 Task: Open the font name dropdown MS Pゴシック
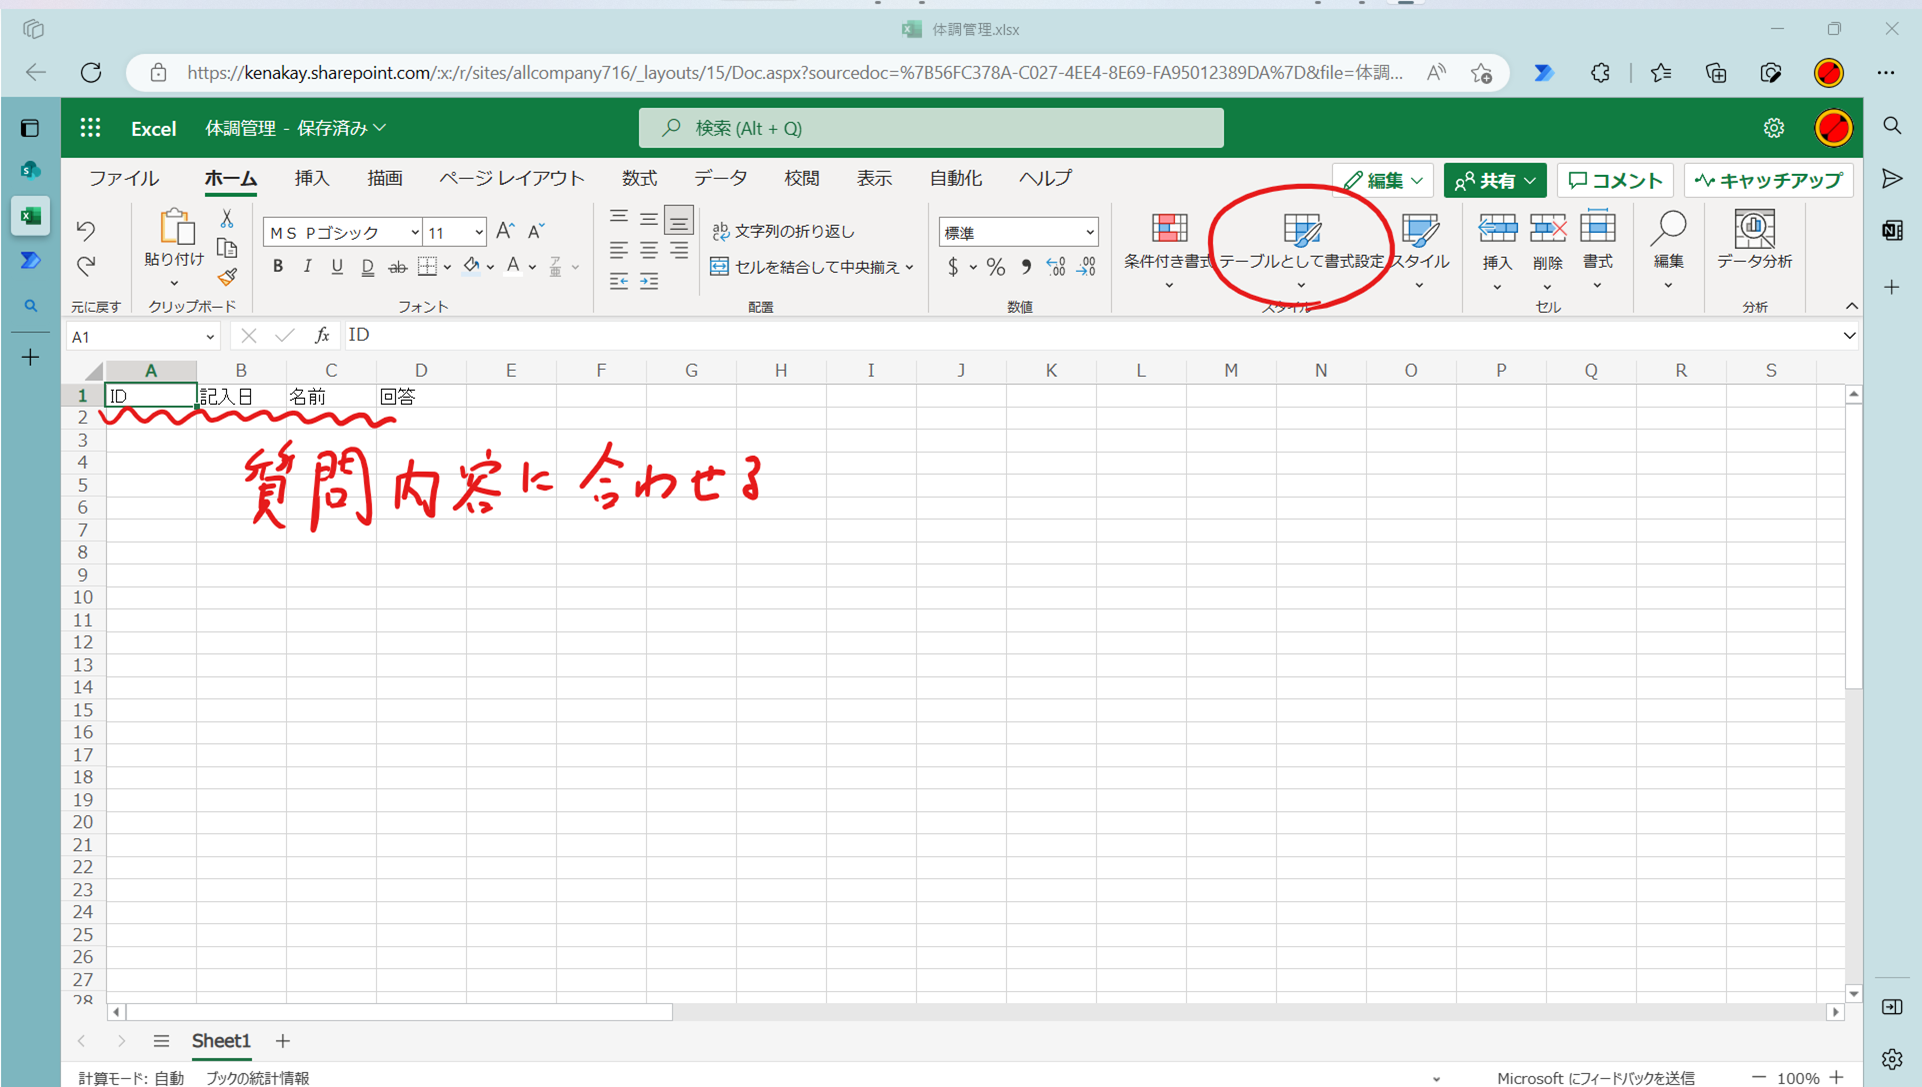click(342, 232)
